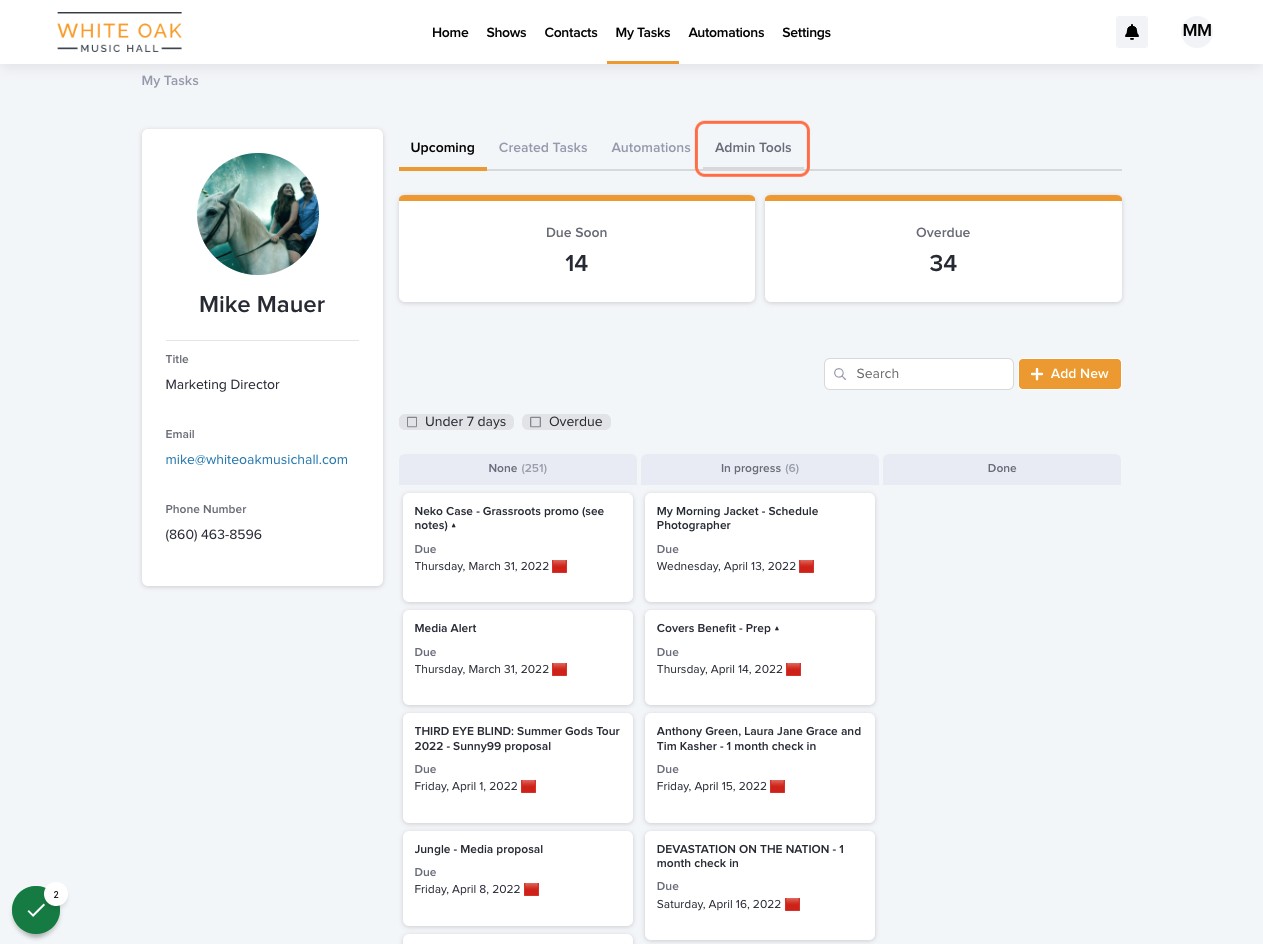Open the MM user avatar menu
The height and width of the screenshot is (944, 1263).
(1197, 32)
